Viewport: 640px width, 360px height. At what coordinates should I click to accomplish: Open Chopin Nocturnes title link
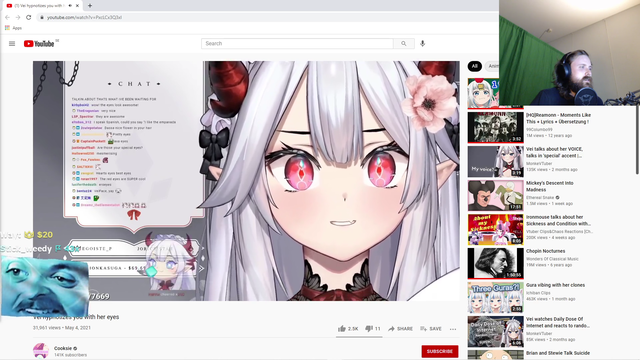(546, 251)
